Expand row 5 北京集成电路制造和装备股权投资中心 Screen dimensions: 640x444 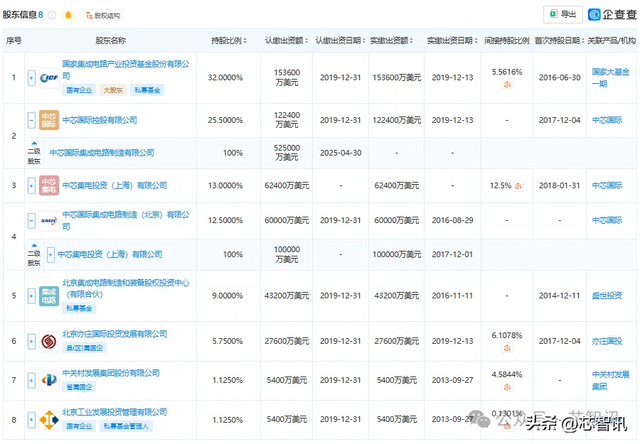[31, 296]
